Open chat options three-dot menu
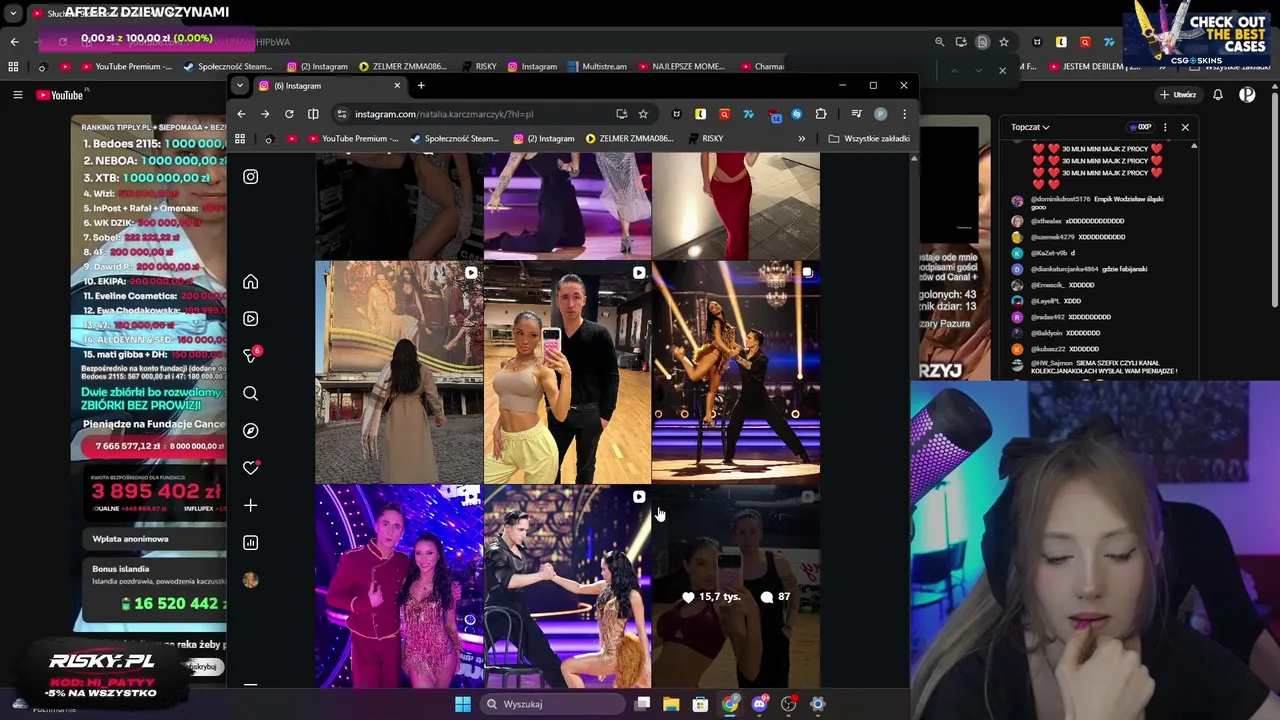 pyautogui.click(x=1165, y=128)
